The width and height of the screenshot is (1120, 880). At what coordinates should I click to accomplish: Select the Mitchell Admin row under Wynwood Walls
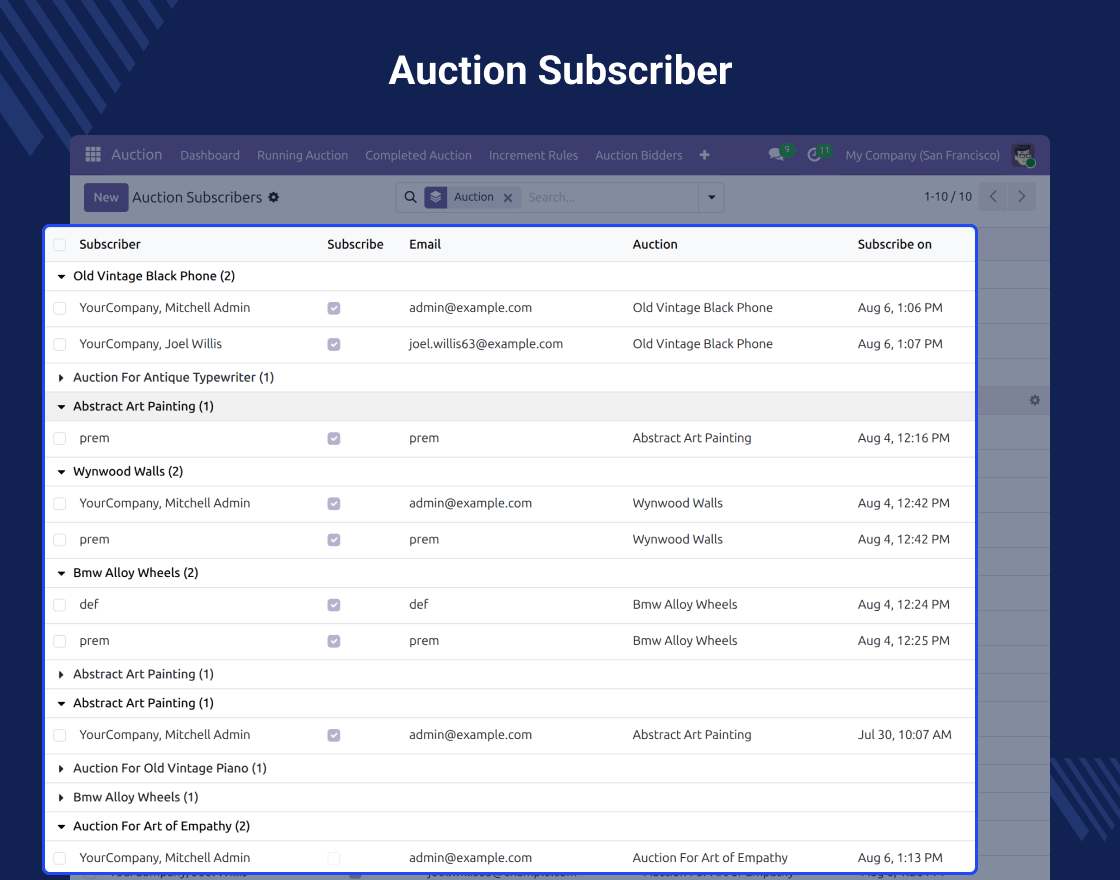(x=60, y=504)
